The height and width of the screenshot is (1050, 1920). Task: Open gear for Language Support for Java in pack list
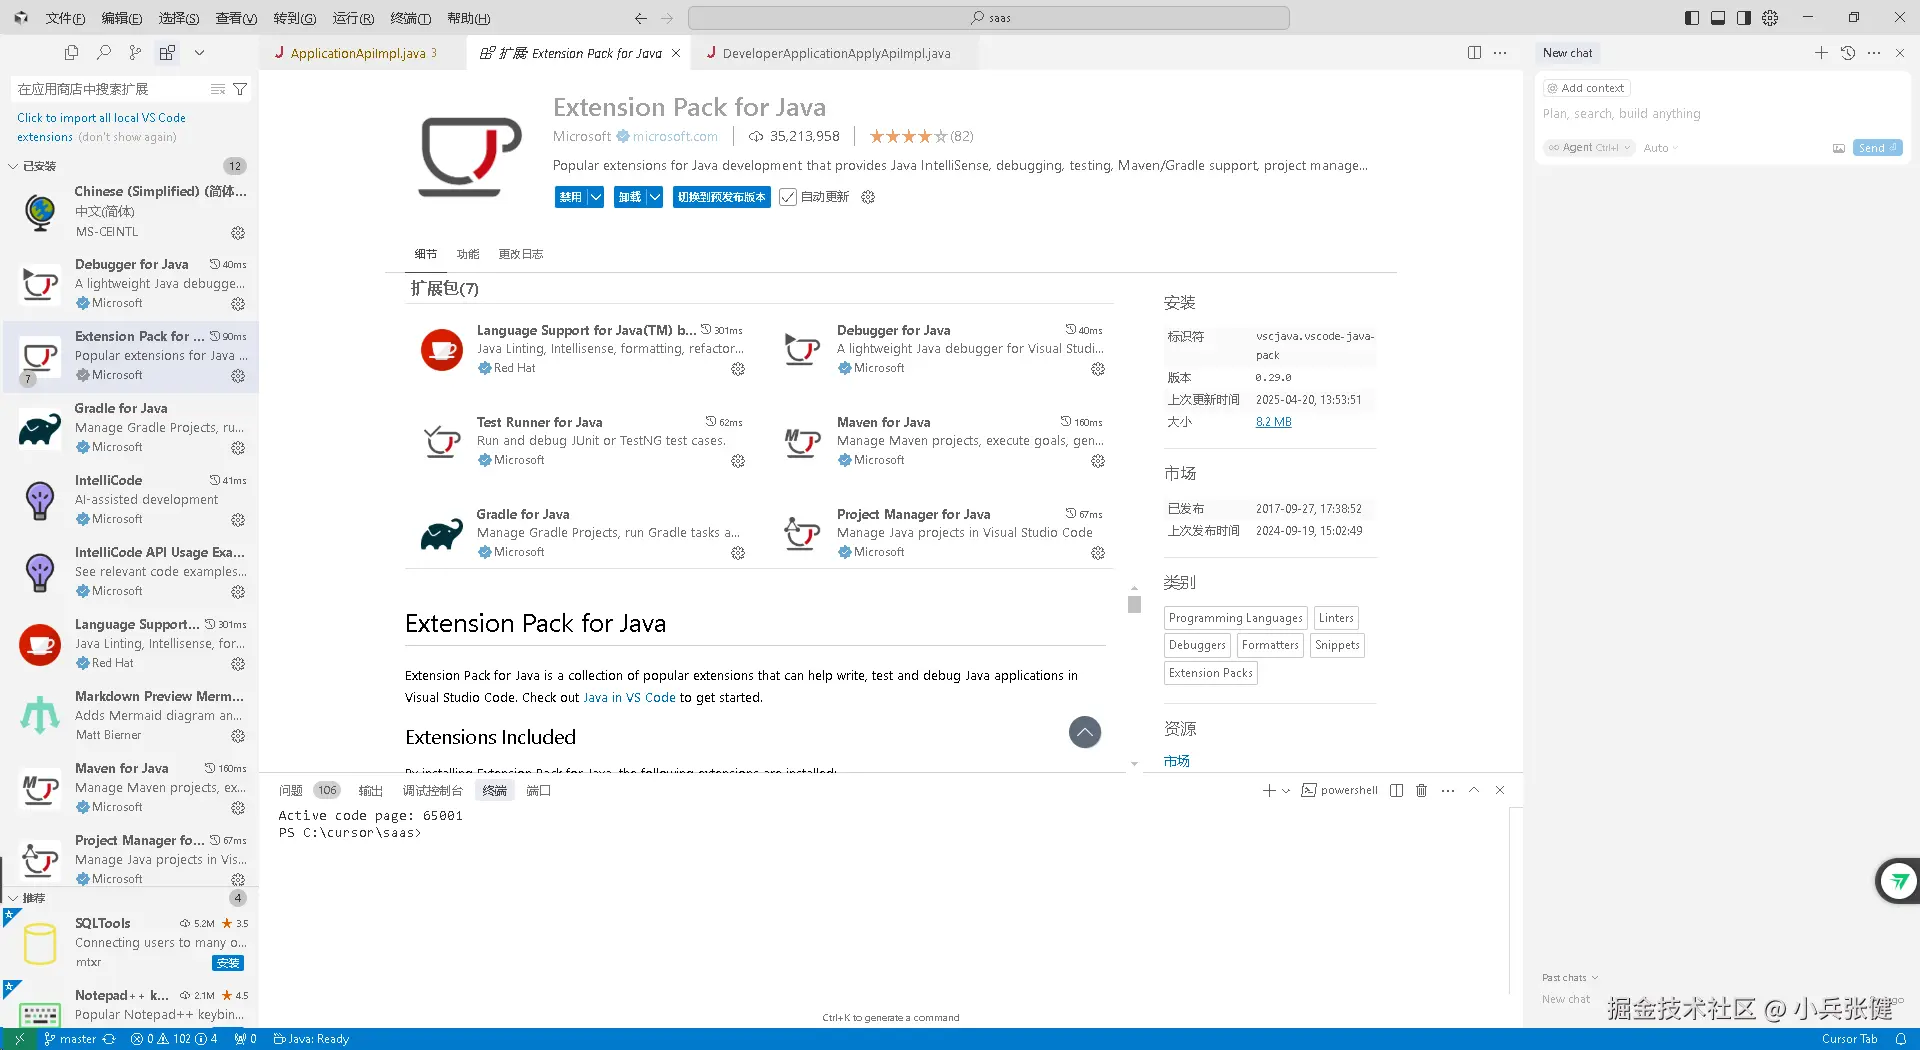click(738, 369)
